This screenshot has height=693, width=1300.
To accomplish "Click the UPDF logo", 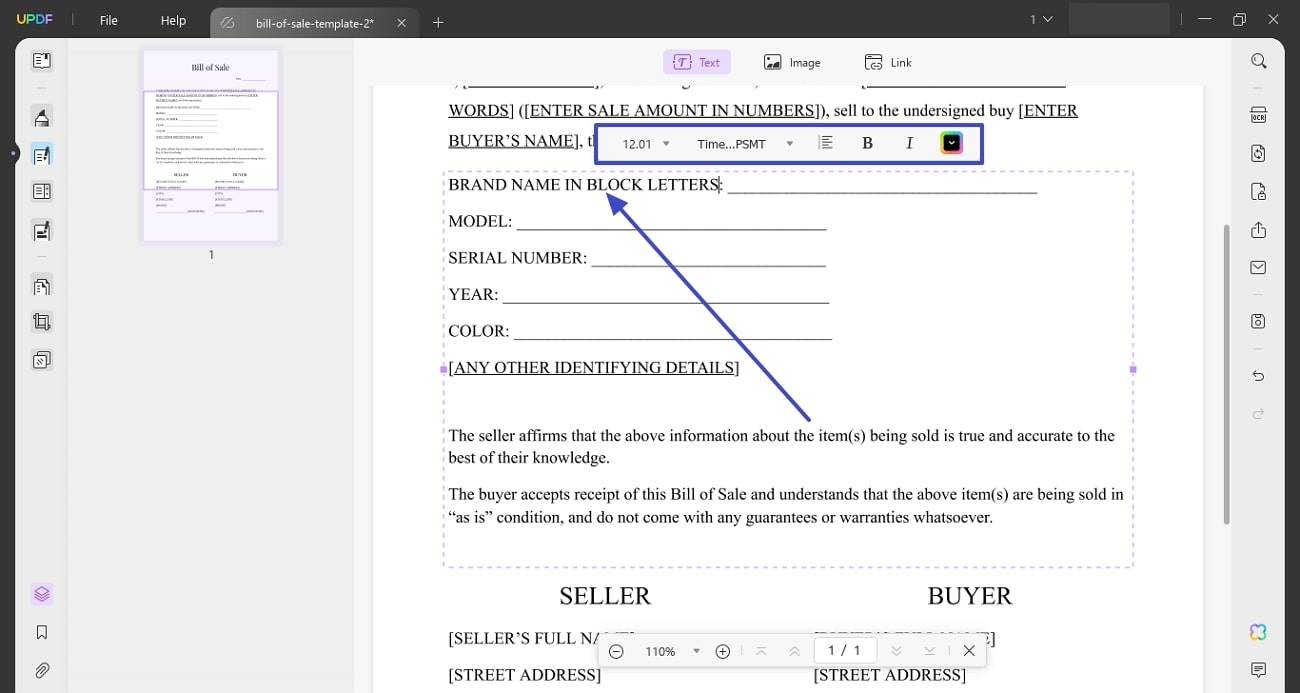I will 35,20.
